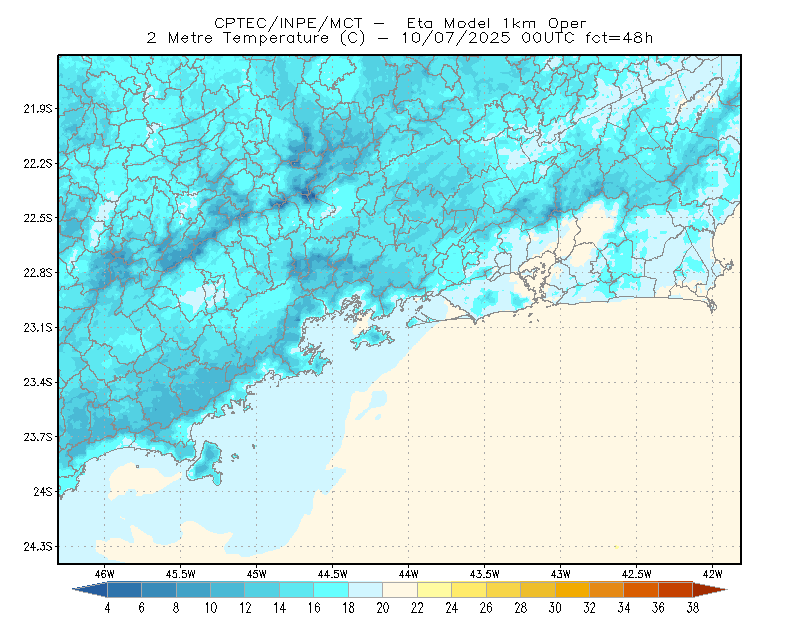Click the colorbar tick label "30"
This screenshot has height=618, width=800.
click(x=555, y=608)
